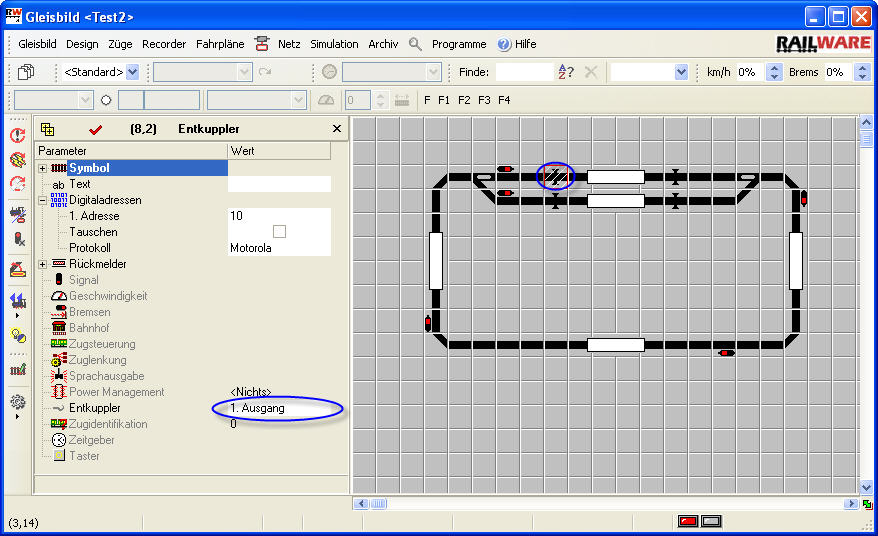
Task: Click the F4 function button
Action: [x=505, y=100]
